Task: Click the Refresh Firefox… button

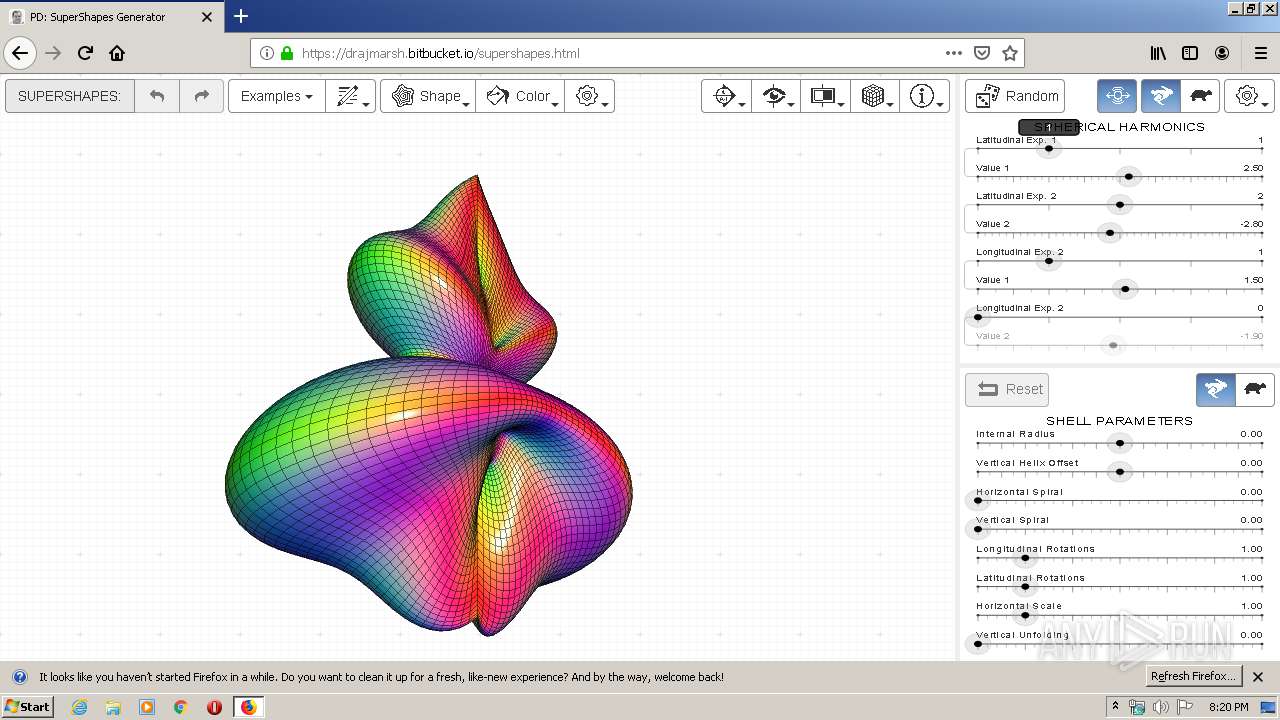Action: click(1193, 676)
